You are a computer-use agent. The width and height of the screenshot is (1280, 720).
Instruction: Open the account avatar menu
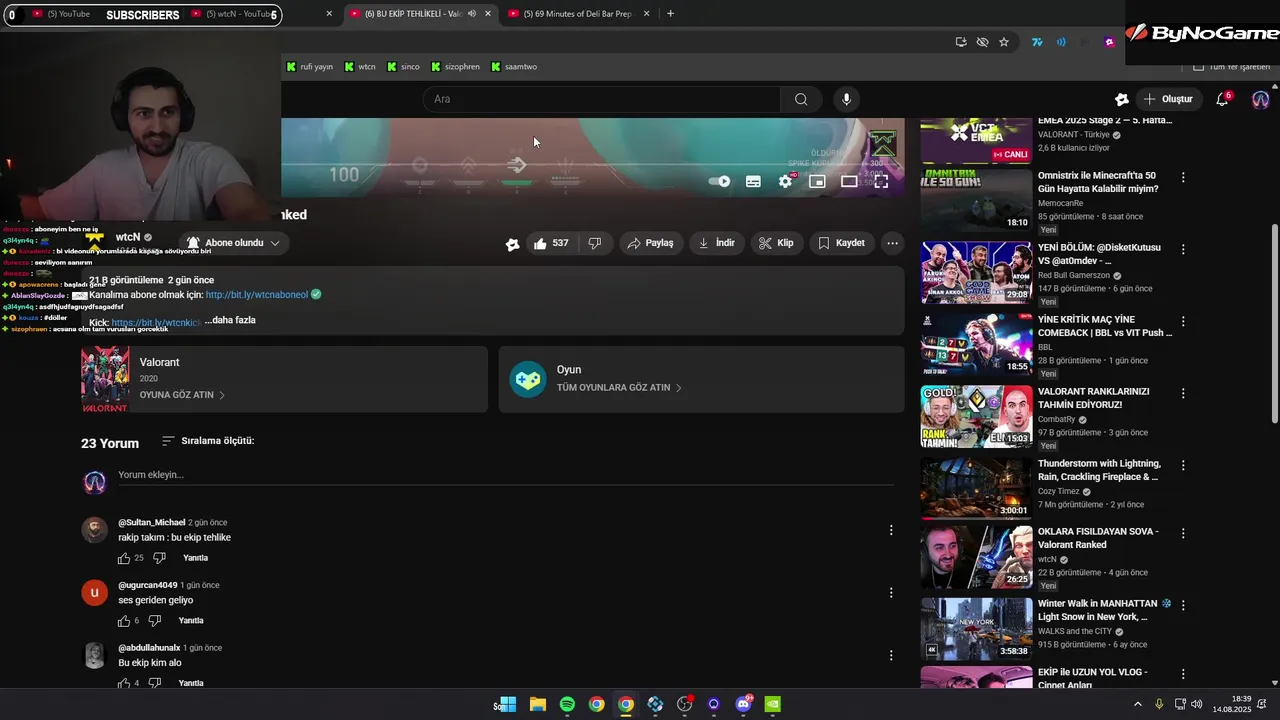pos(1260,99)
